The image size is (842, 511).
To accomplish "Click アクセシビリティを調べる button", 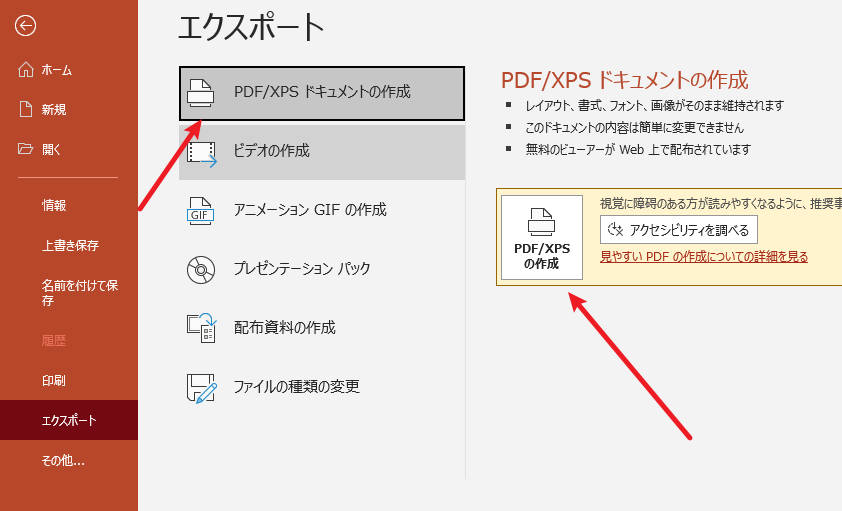I will (x=679, y=230).
